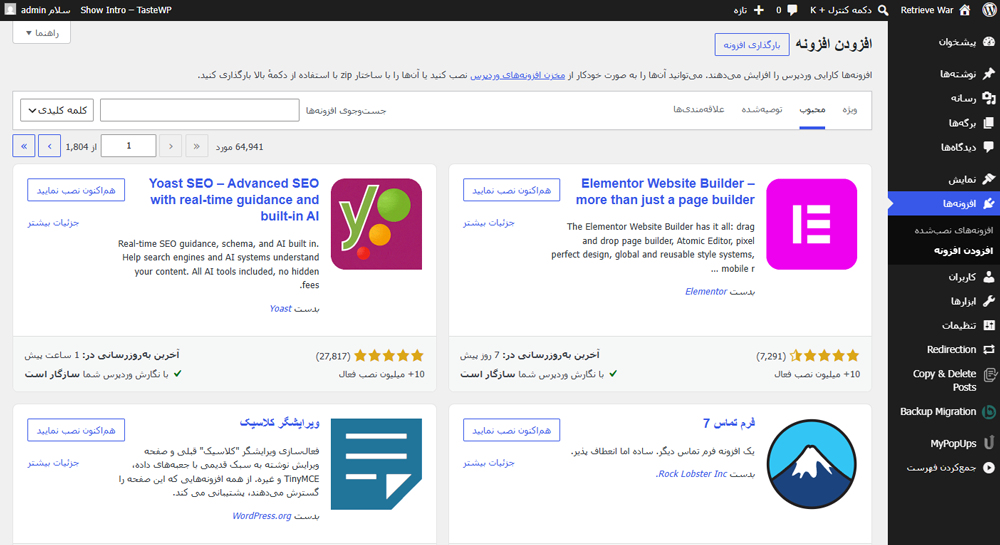
Task: Click the Yoast author link
Action: tap(280, 309)
